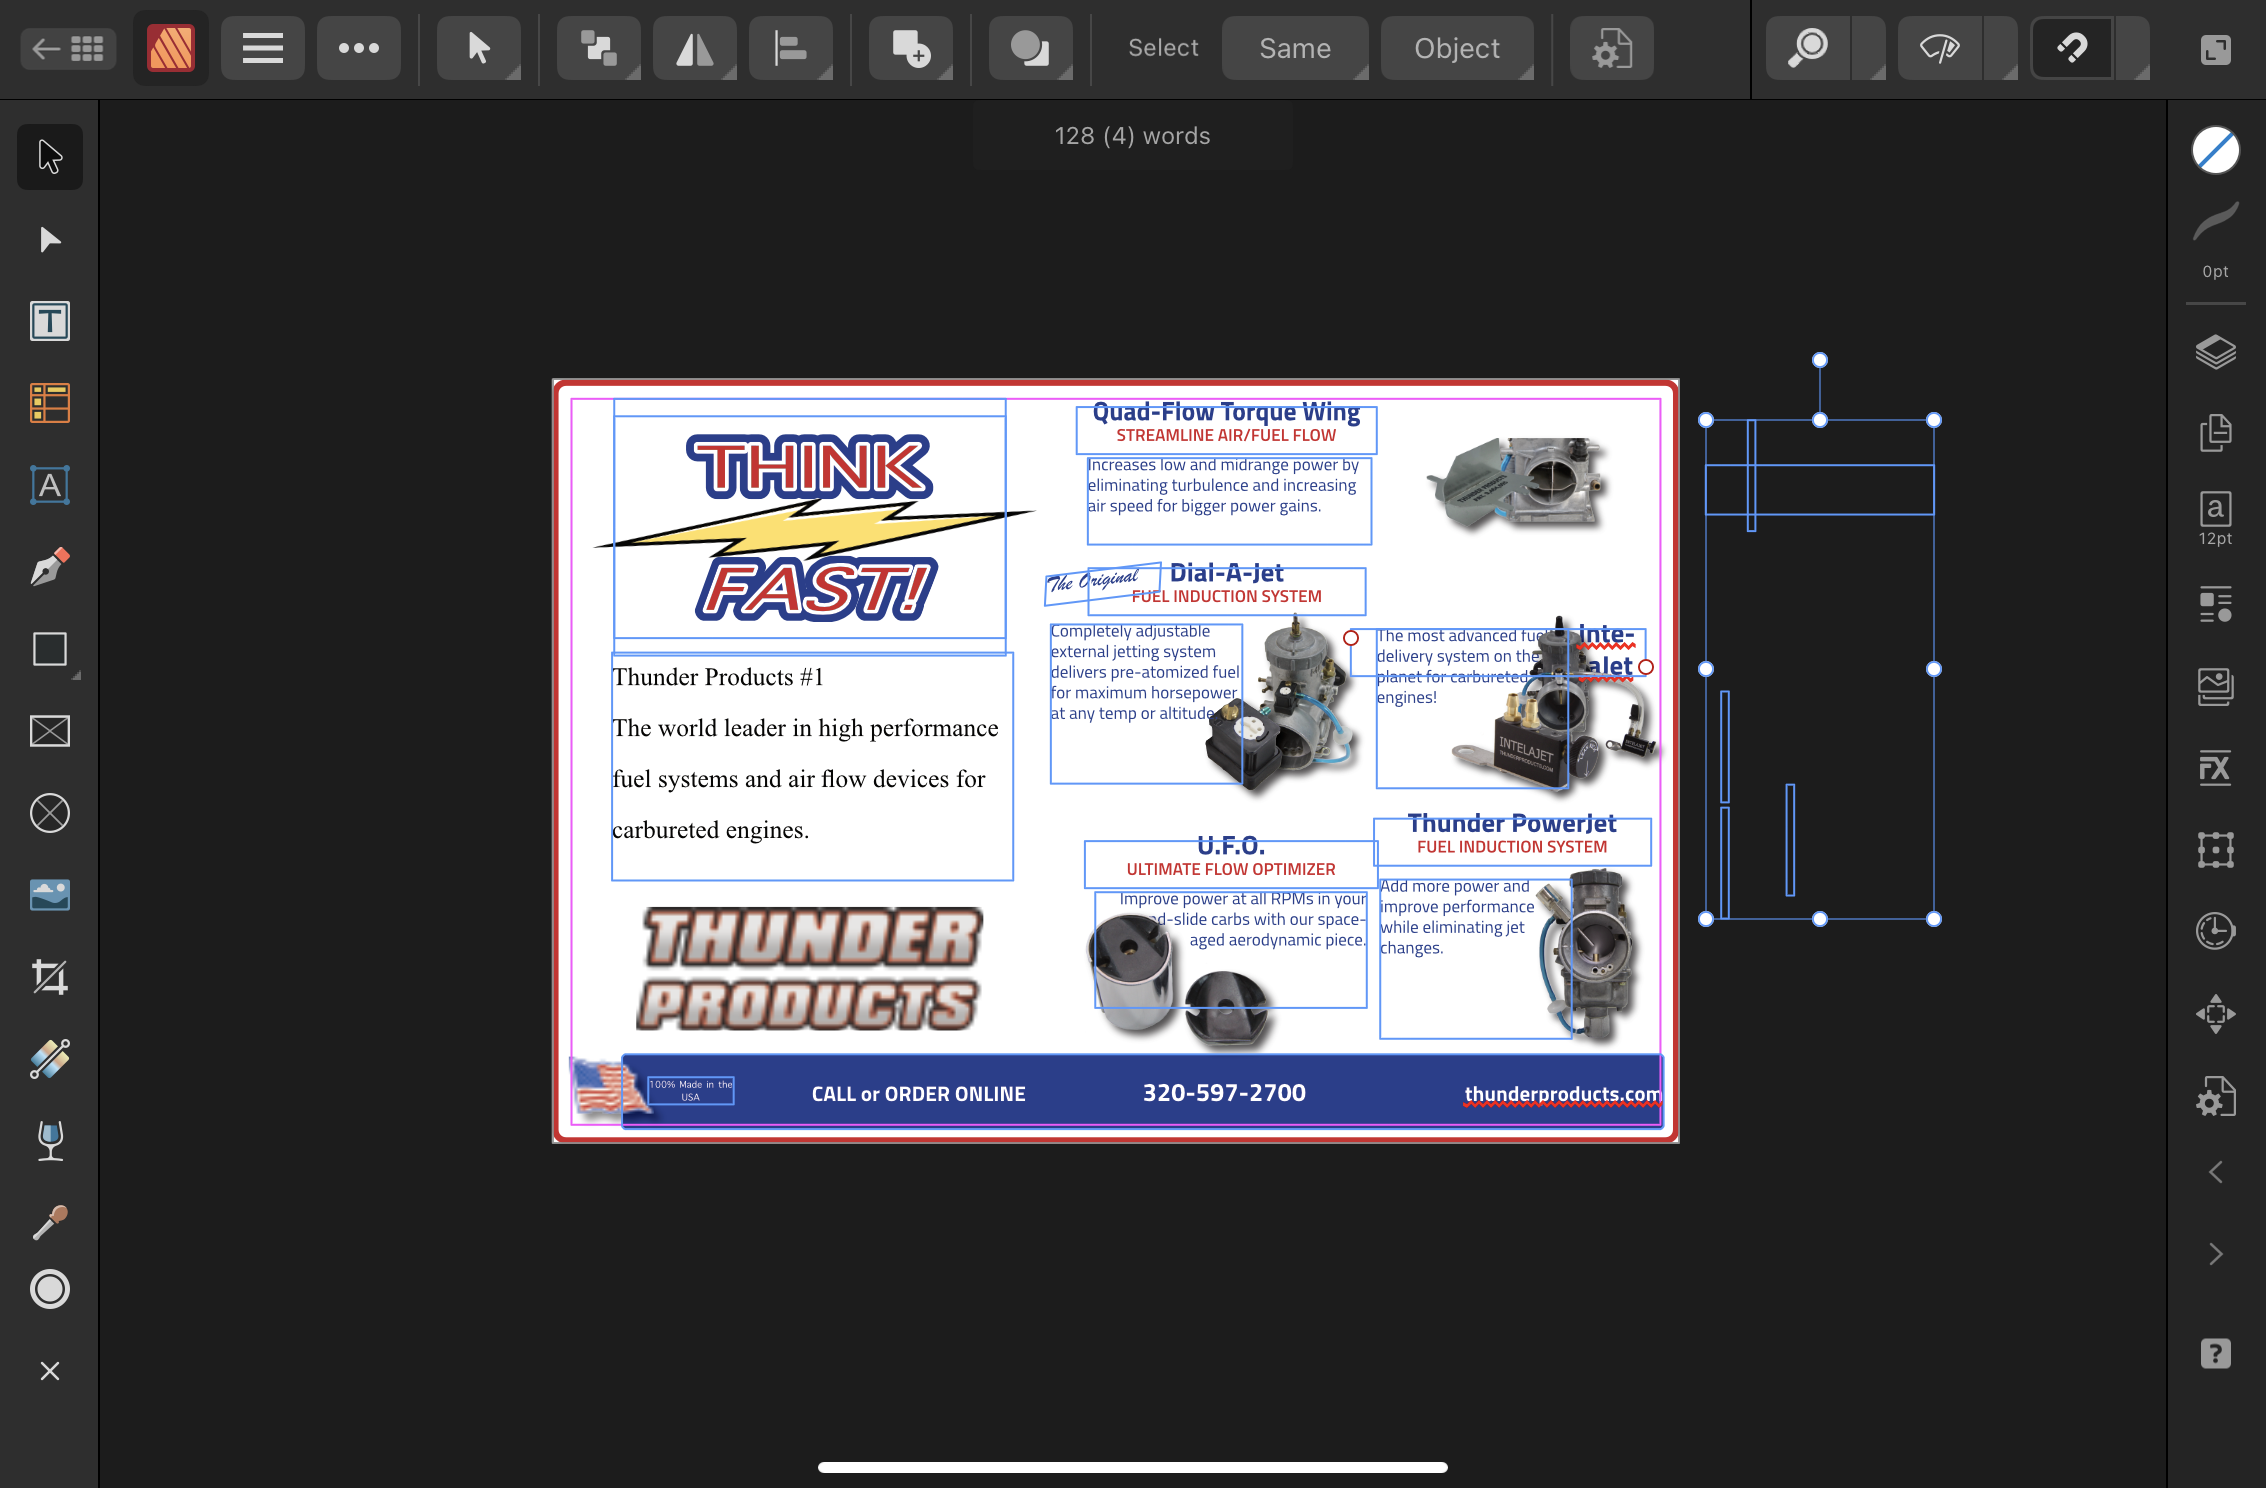
Task: Open the hamburger document menu
Action: point(263,48)
